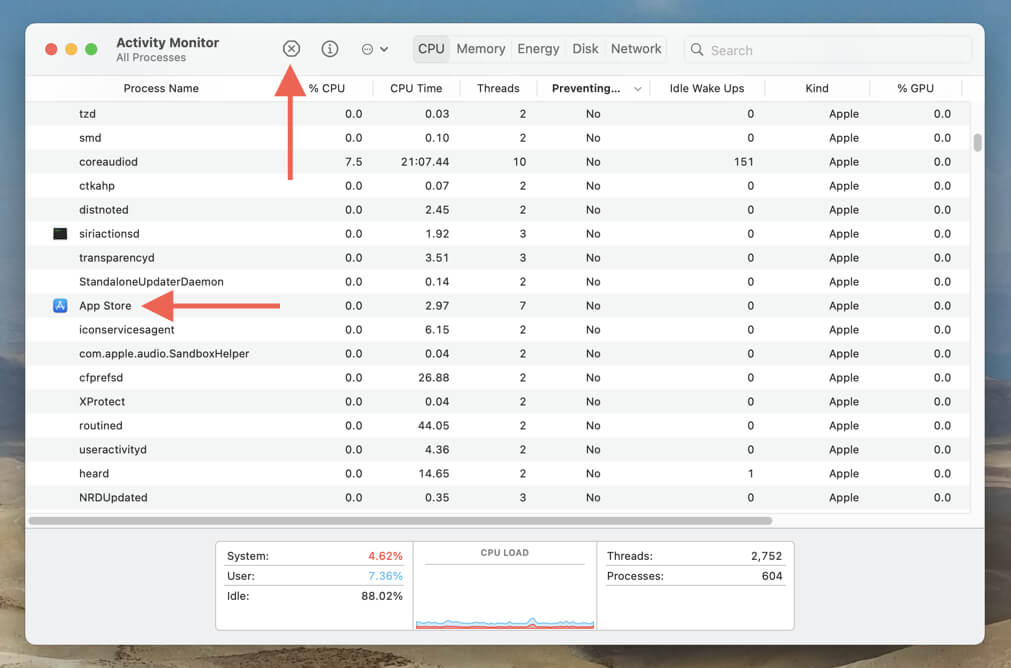Select the App Store app icon
Viewport: 1011px width, 668px height.
point(60,306)
